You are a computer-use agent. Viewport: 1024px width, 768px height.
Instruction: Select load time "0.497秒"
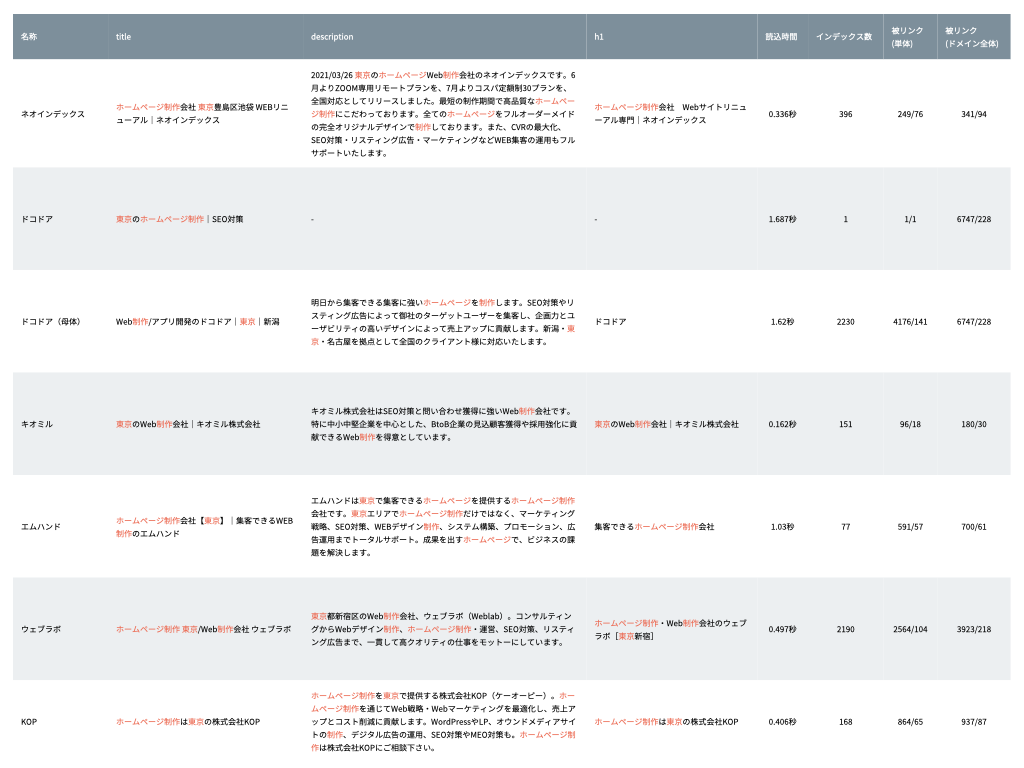782,629
